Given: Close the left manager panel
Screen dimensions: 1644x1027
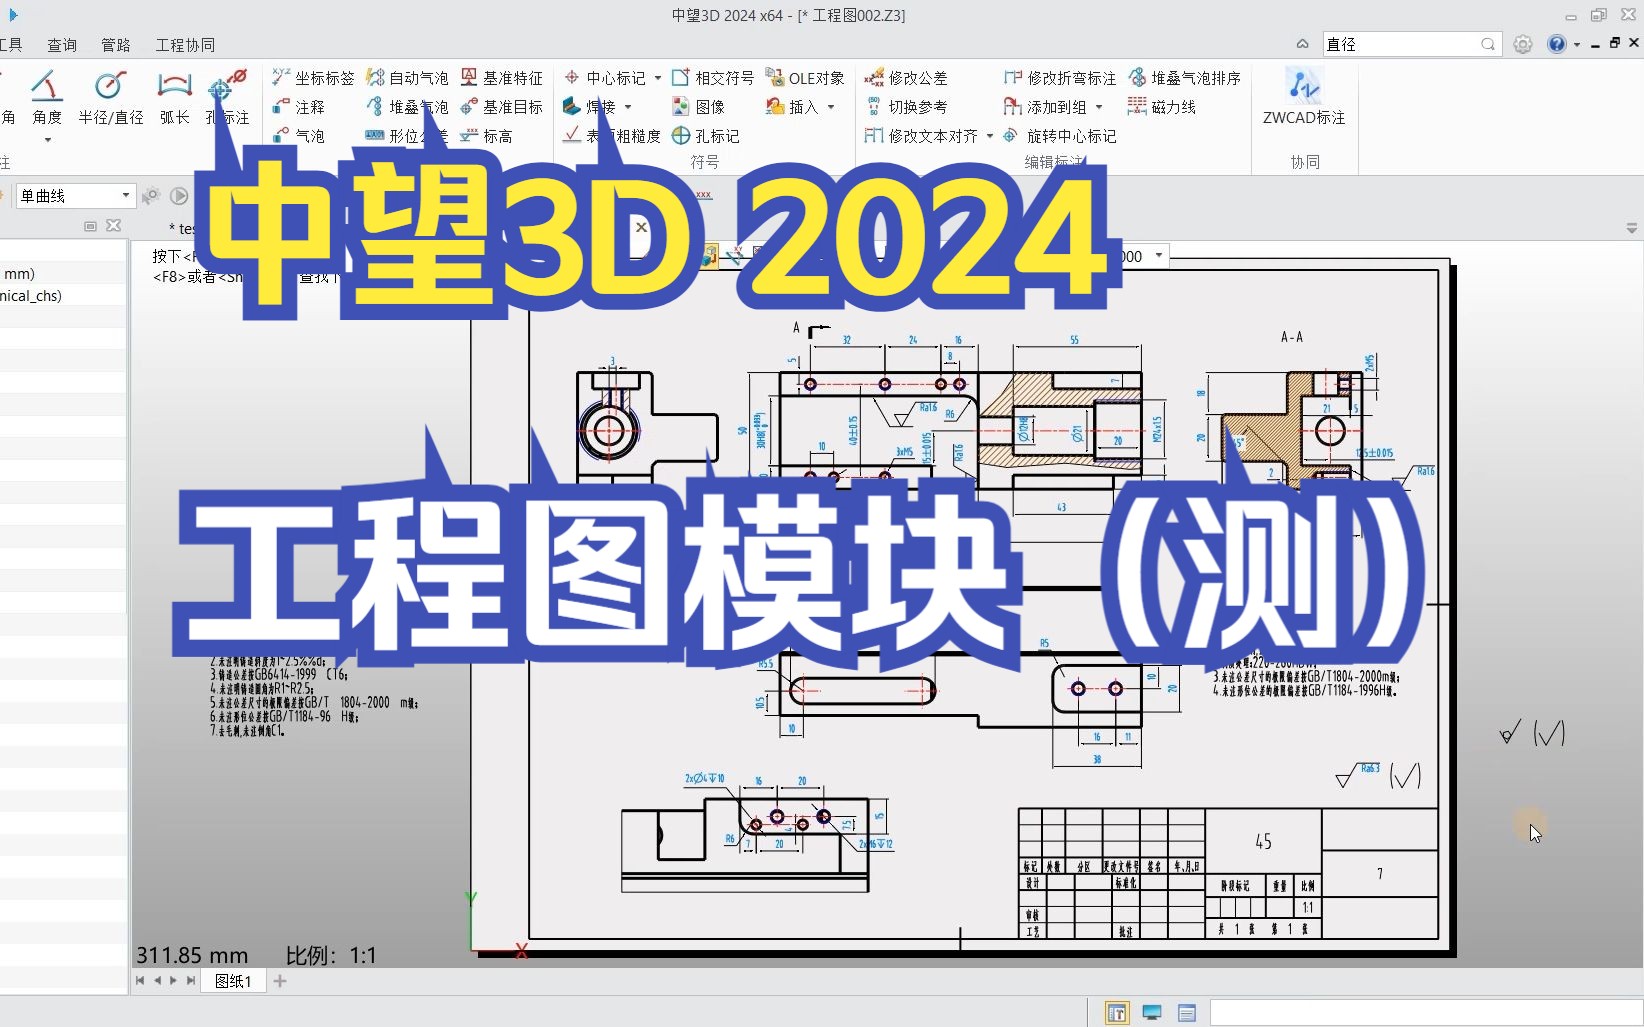Looking at the screenshot, I should pyautogui.click(x=114, y=226).
